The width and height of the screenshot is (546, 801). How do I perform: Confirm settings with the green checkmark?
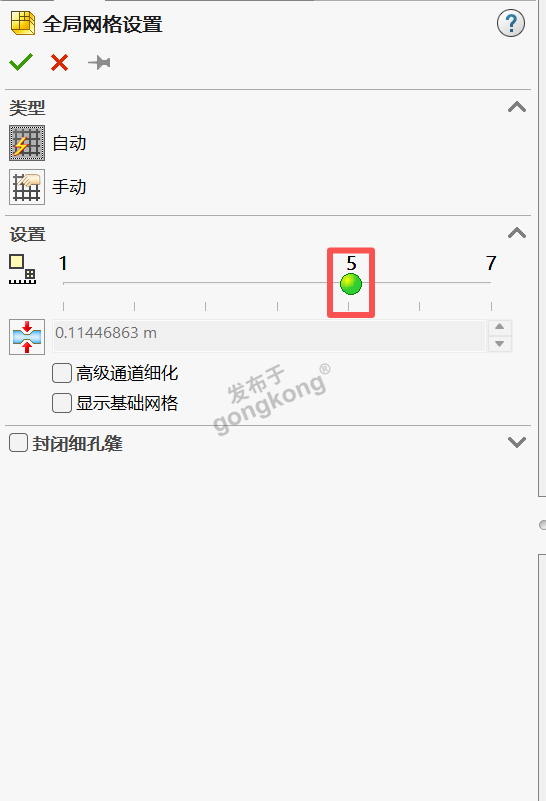20,62
